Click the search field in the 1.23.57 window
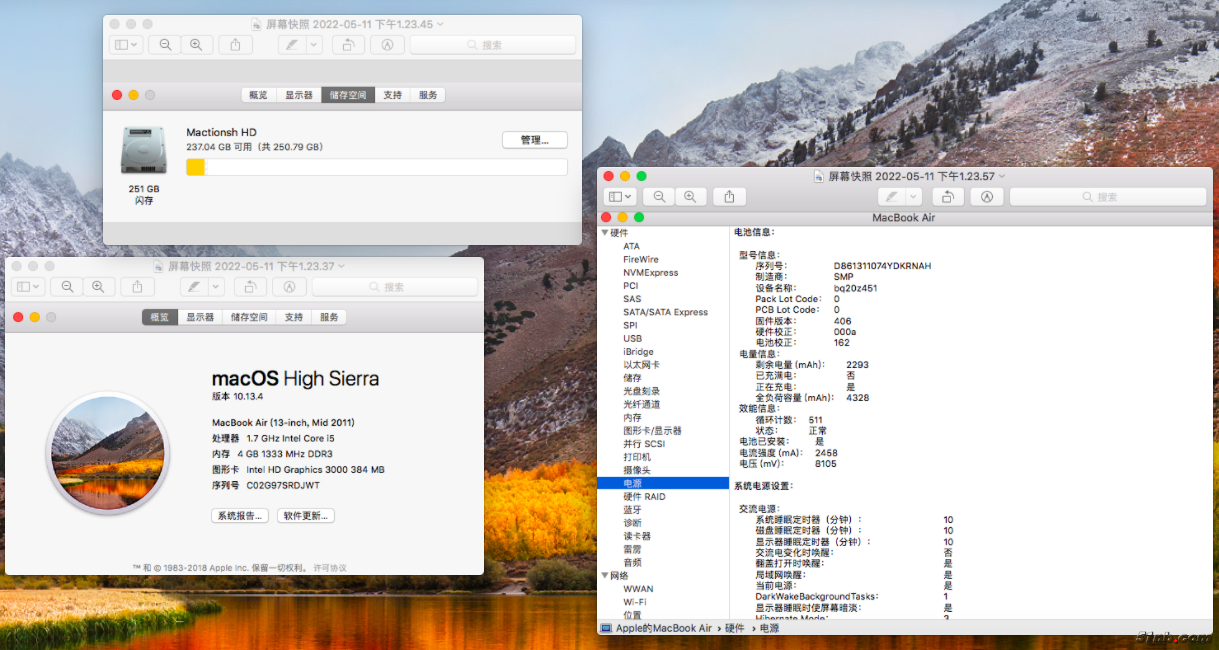This screenshot has width=1219, height=650. coord(1108,197)
